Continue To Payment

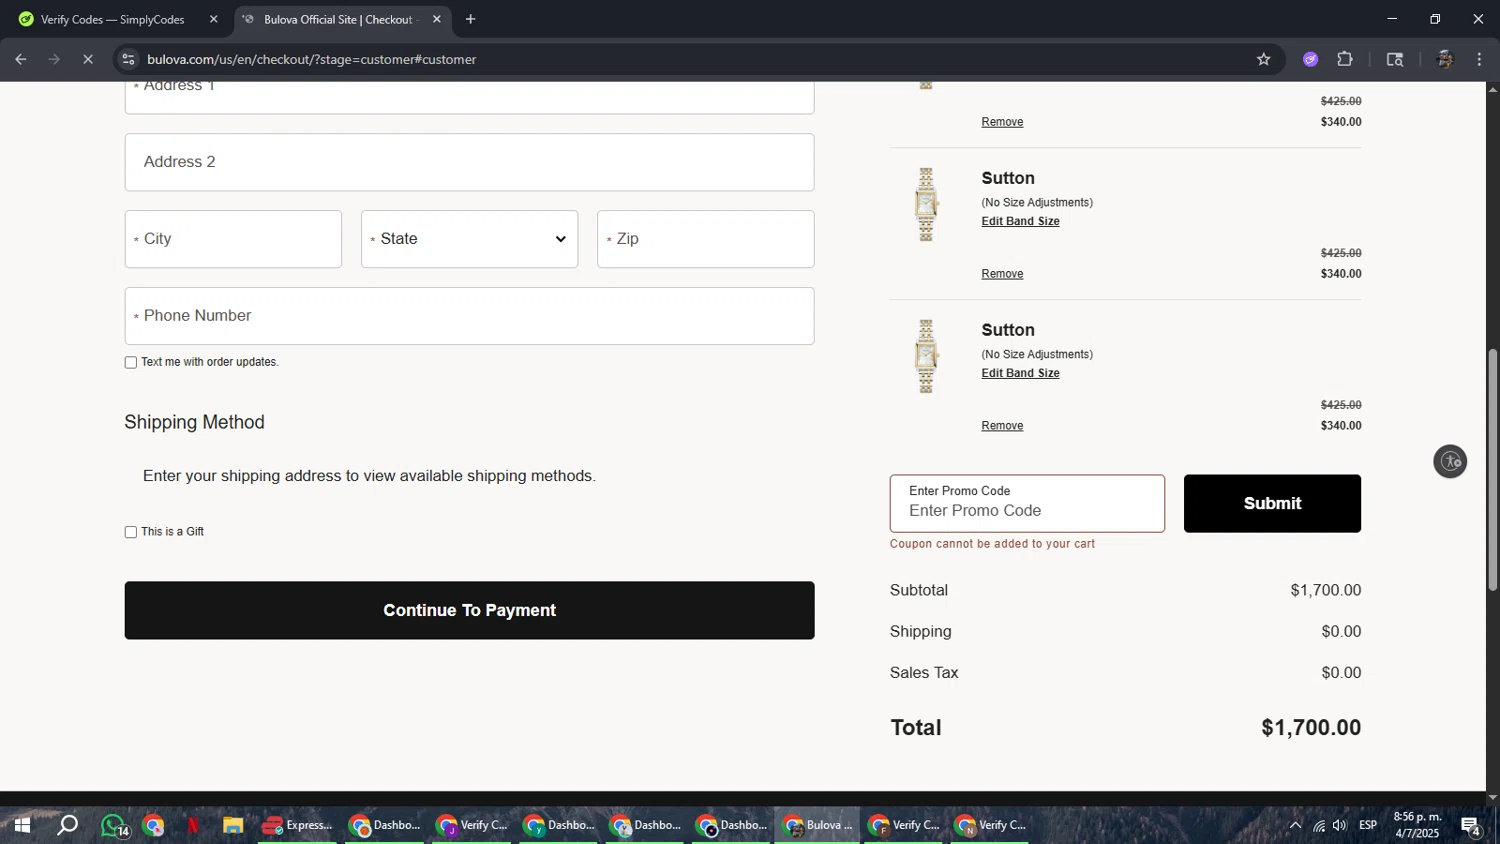tap(469, 610)
